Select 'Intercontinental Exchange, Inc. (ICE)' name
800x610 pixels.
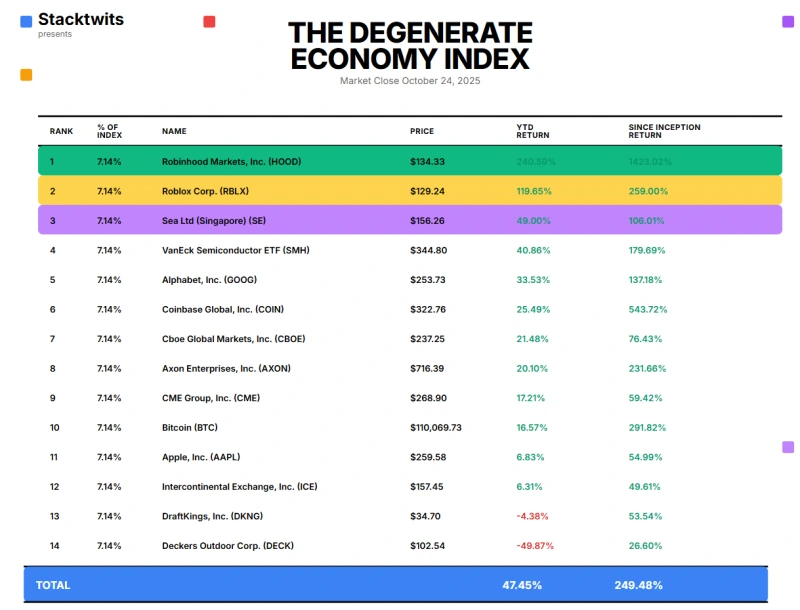coord(240,487)
